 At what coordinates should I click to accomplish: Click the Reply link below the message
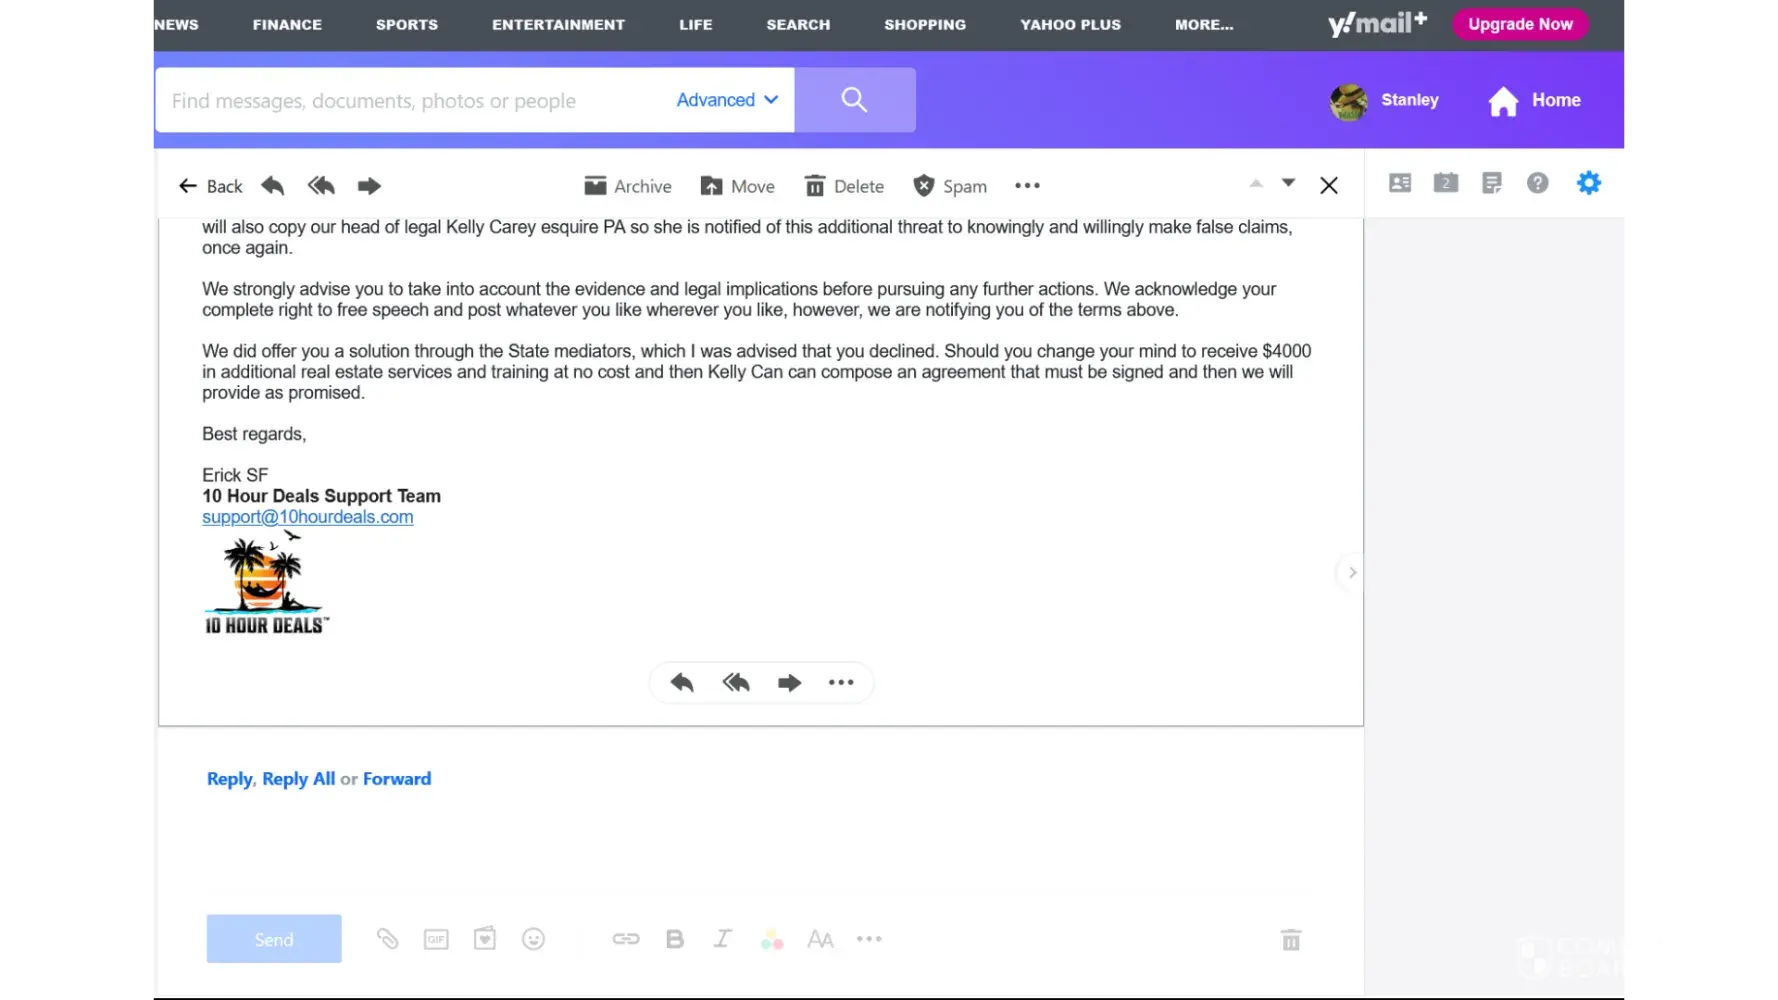[x=230, y=779]
